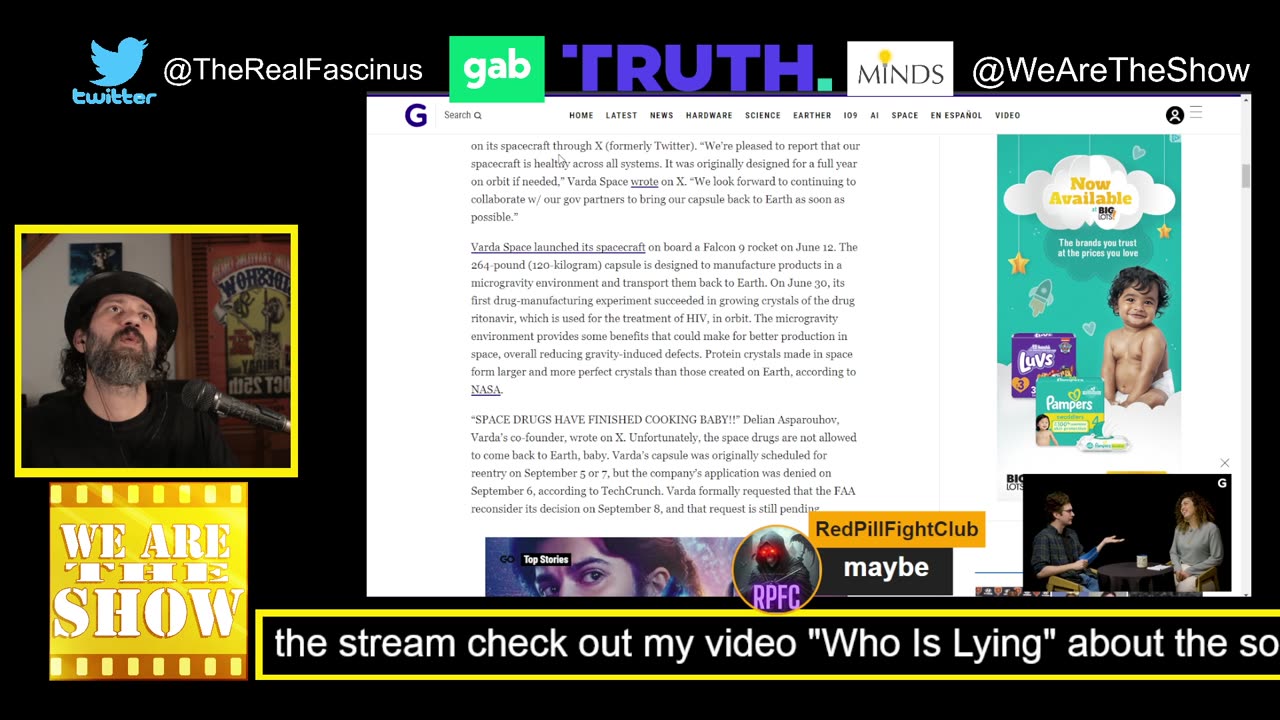Open the SPACE nav item
The height and width of the screenshot is (720, 1280).
point(905,115)
